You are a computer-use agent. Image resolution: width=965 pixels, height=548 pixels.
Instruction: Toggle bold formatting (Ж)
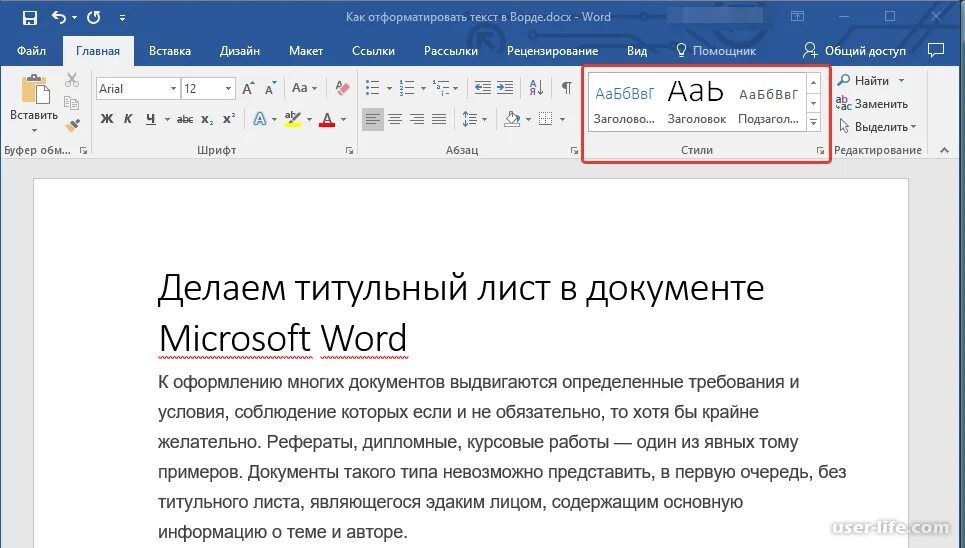point(107,119)
